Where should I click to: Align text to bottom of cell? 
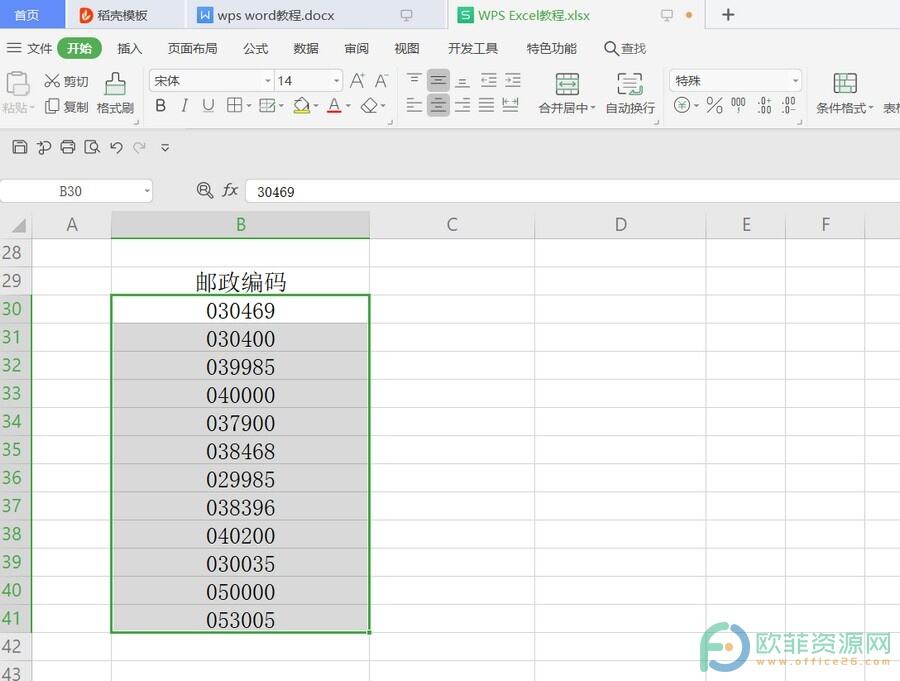click(462, 80)
